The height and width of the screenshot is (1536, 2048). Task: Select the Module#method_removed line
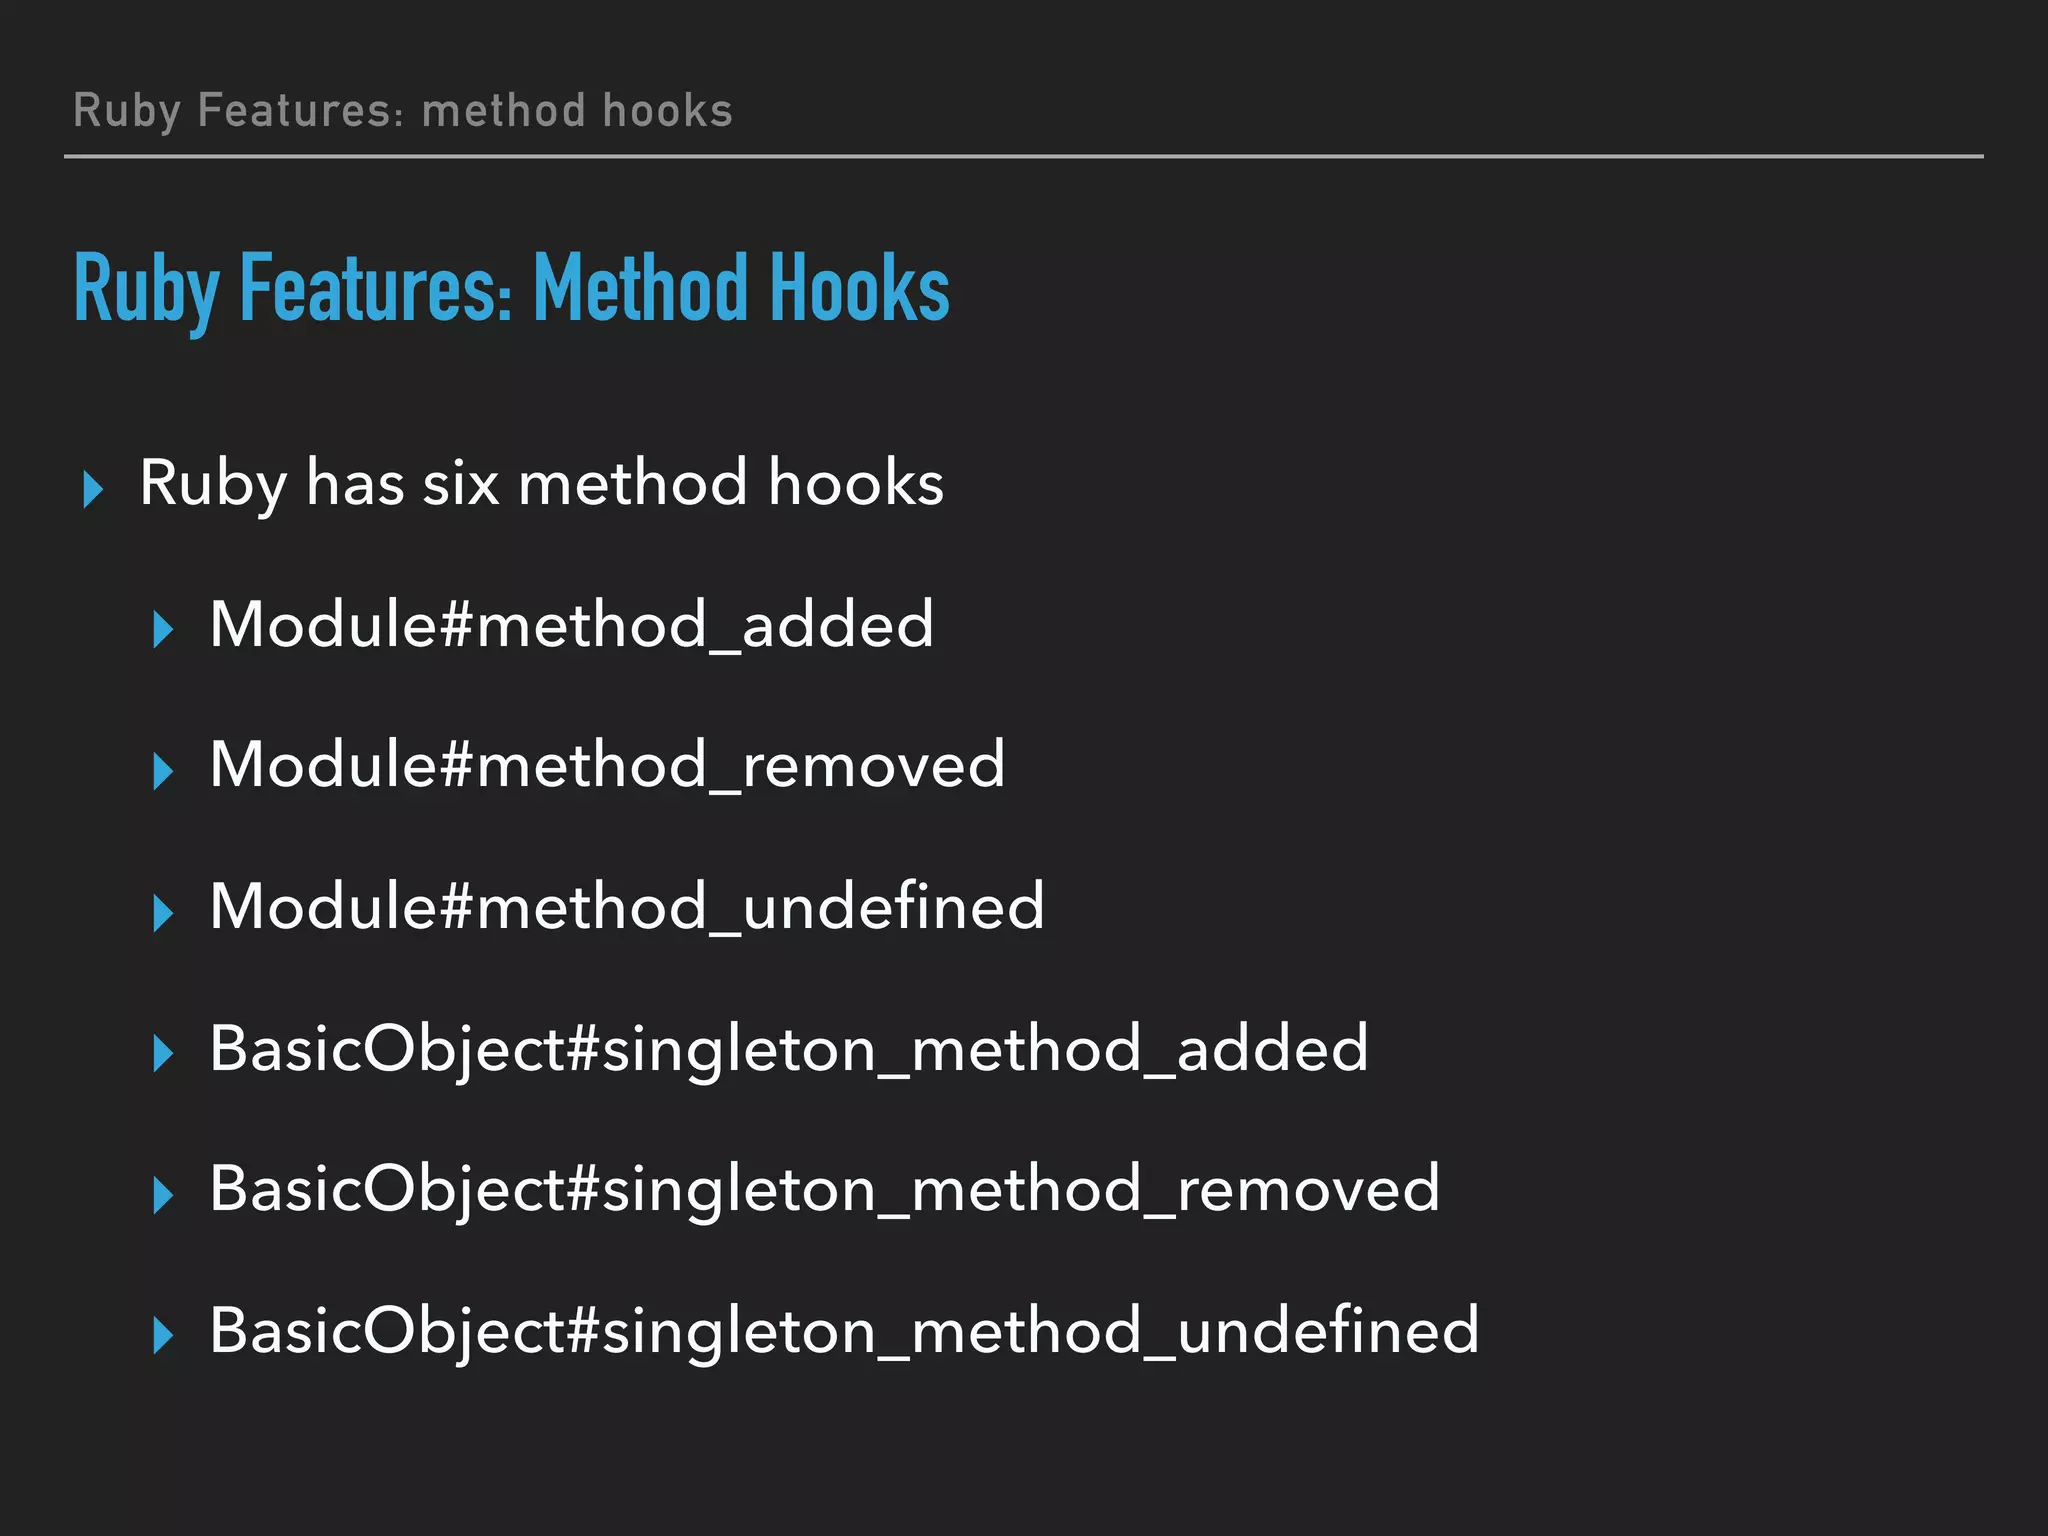pos(607,766)
